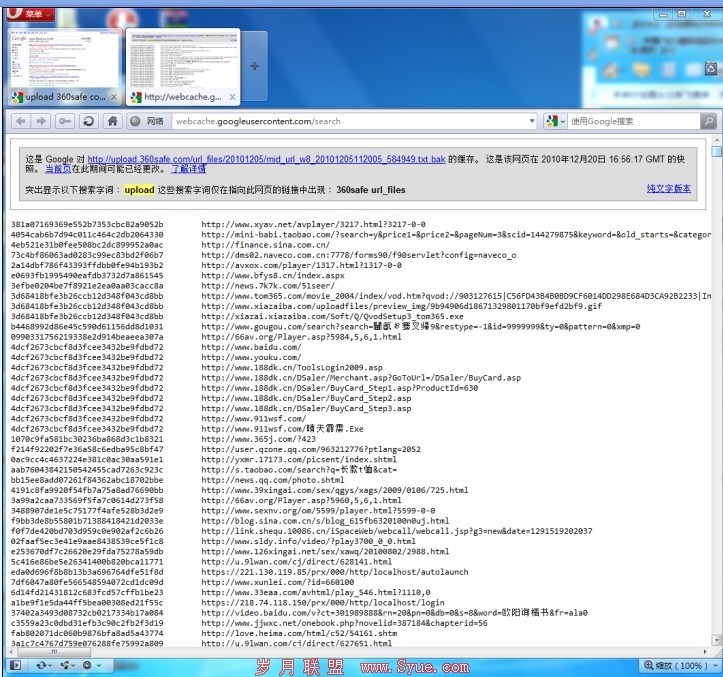Open the zoom 100% control

[679, 665]
